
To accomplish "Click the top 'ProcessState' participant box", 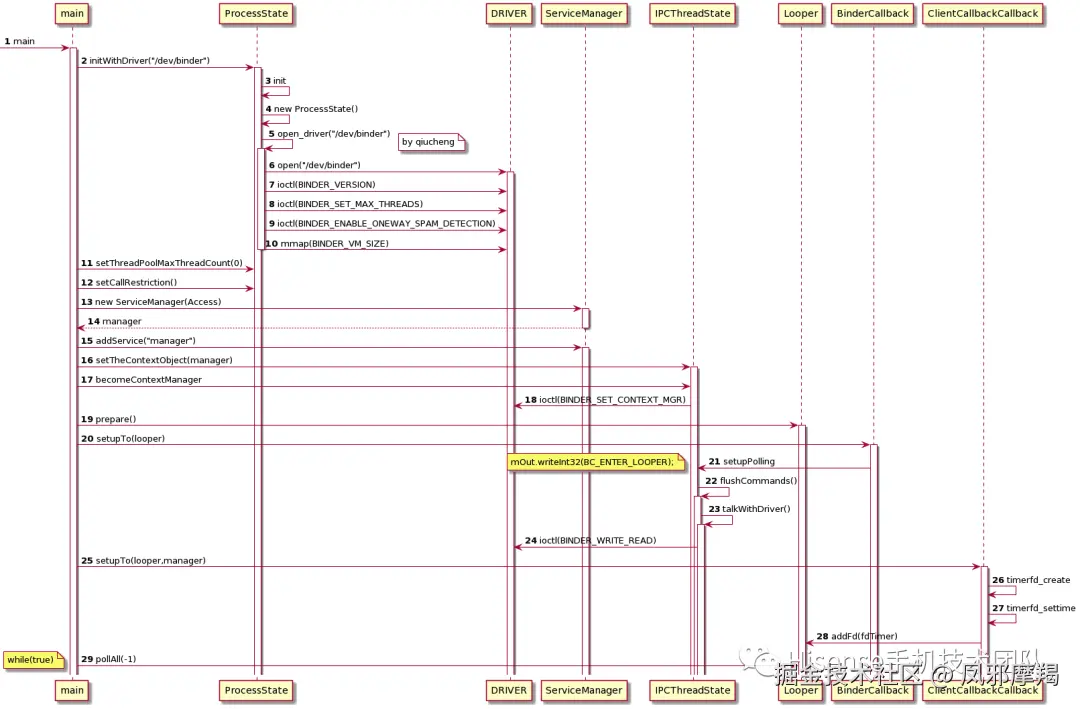I will tap(256, 14).
